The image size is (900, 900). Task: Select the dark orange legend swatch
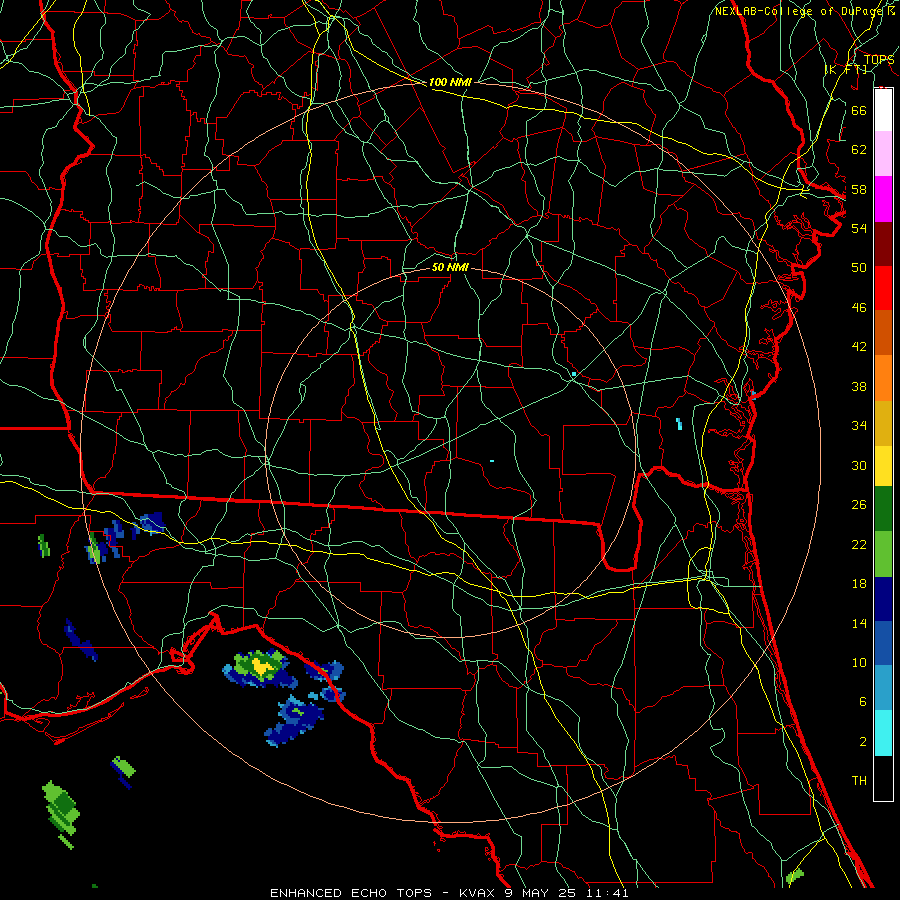click(883, 332)
